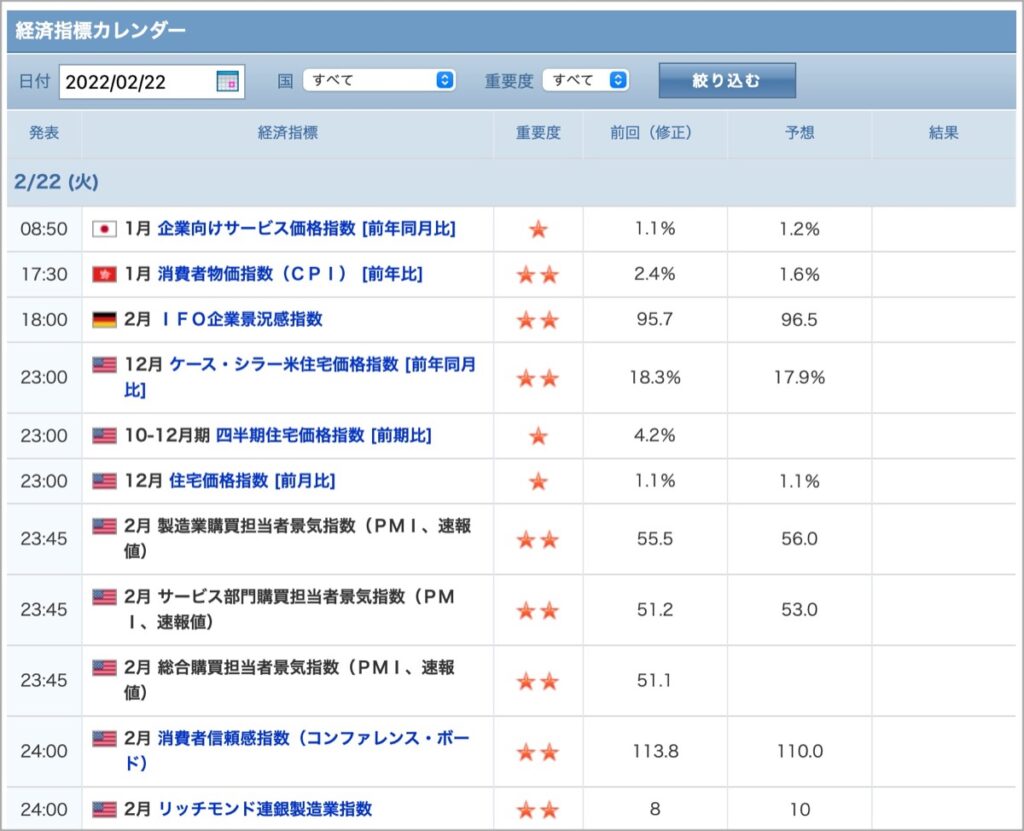
Task: Click the forecast value 1.6%
Action: pyautogui.click(x=799, y=274)
